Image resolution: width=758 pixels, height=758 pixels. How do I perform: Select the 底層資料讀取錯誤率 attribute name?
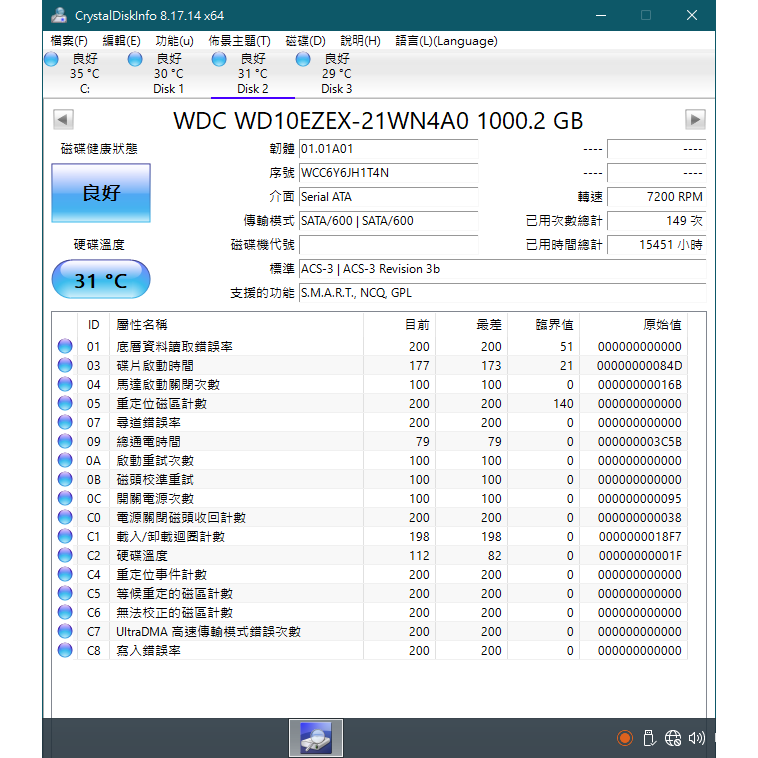click(x=175, y=347)
